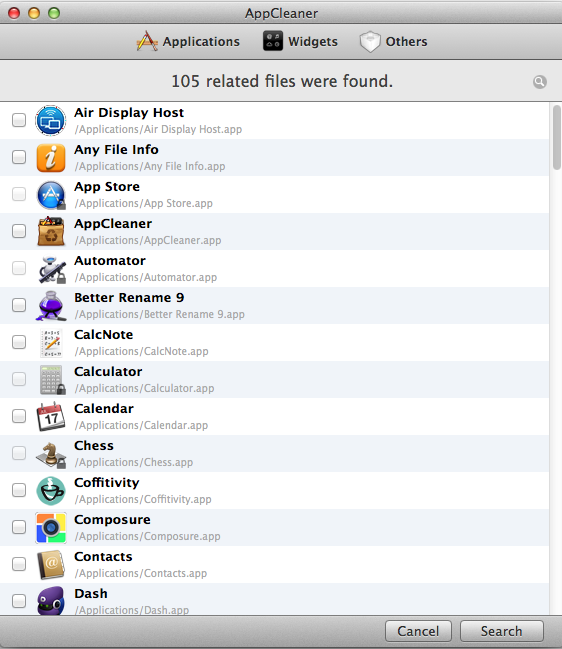
Task: Click the disabled Automator checkbox
Action: coord(19,268)
